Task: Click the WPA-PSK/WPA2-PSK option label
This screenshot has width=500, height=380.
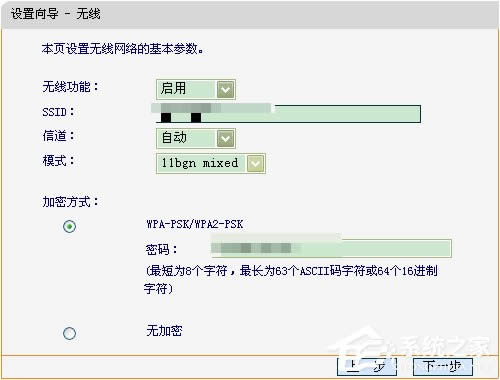Action: (195, 224)
